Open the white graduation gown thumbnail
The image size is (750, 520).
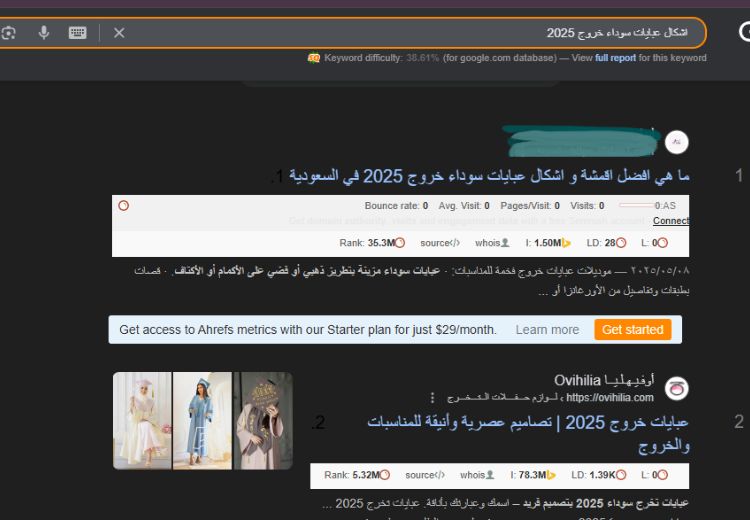point(142,420)
